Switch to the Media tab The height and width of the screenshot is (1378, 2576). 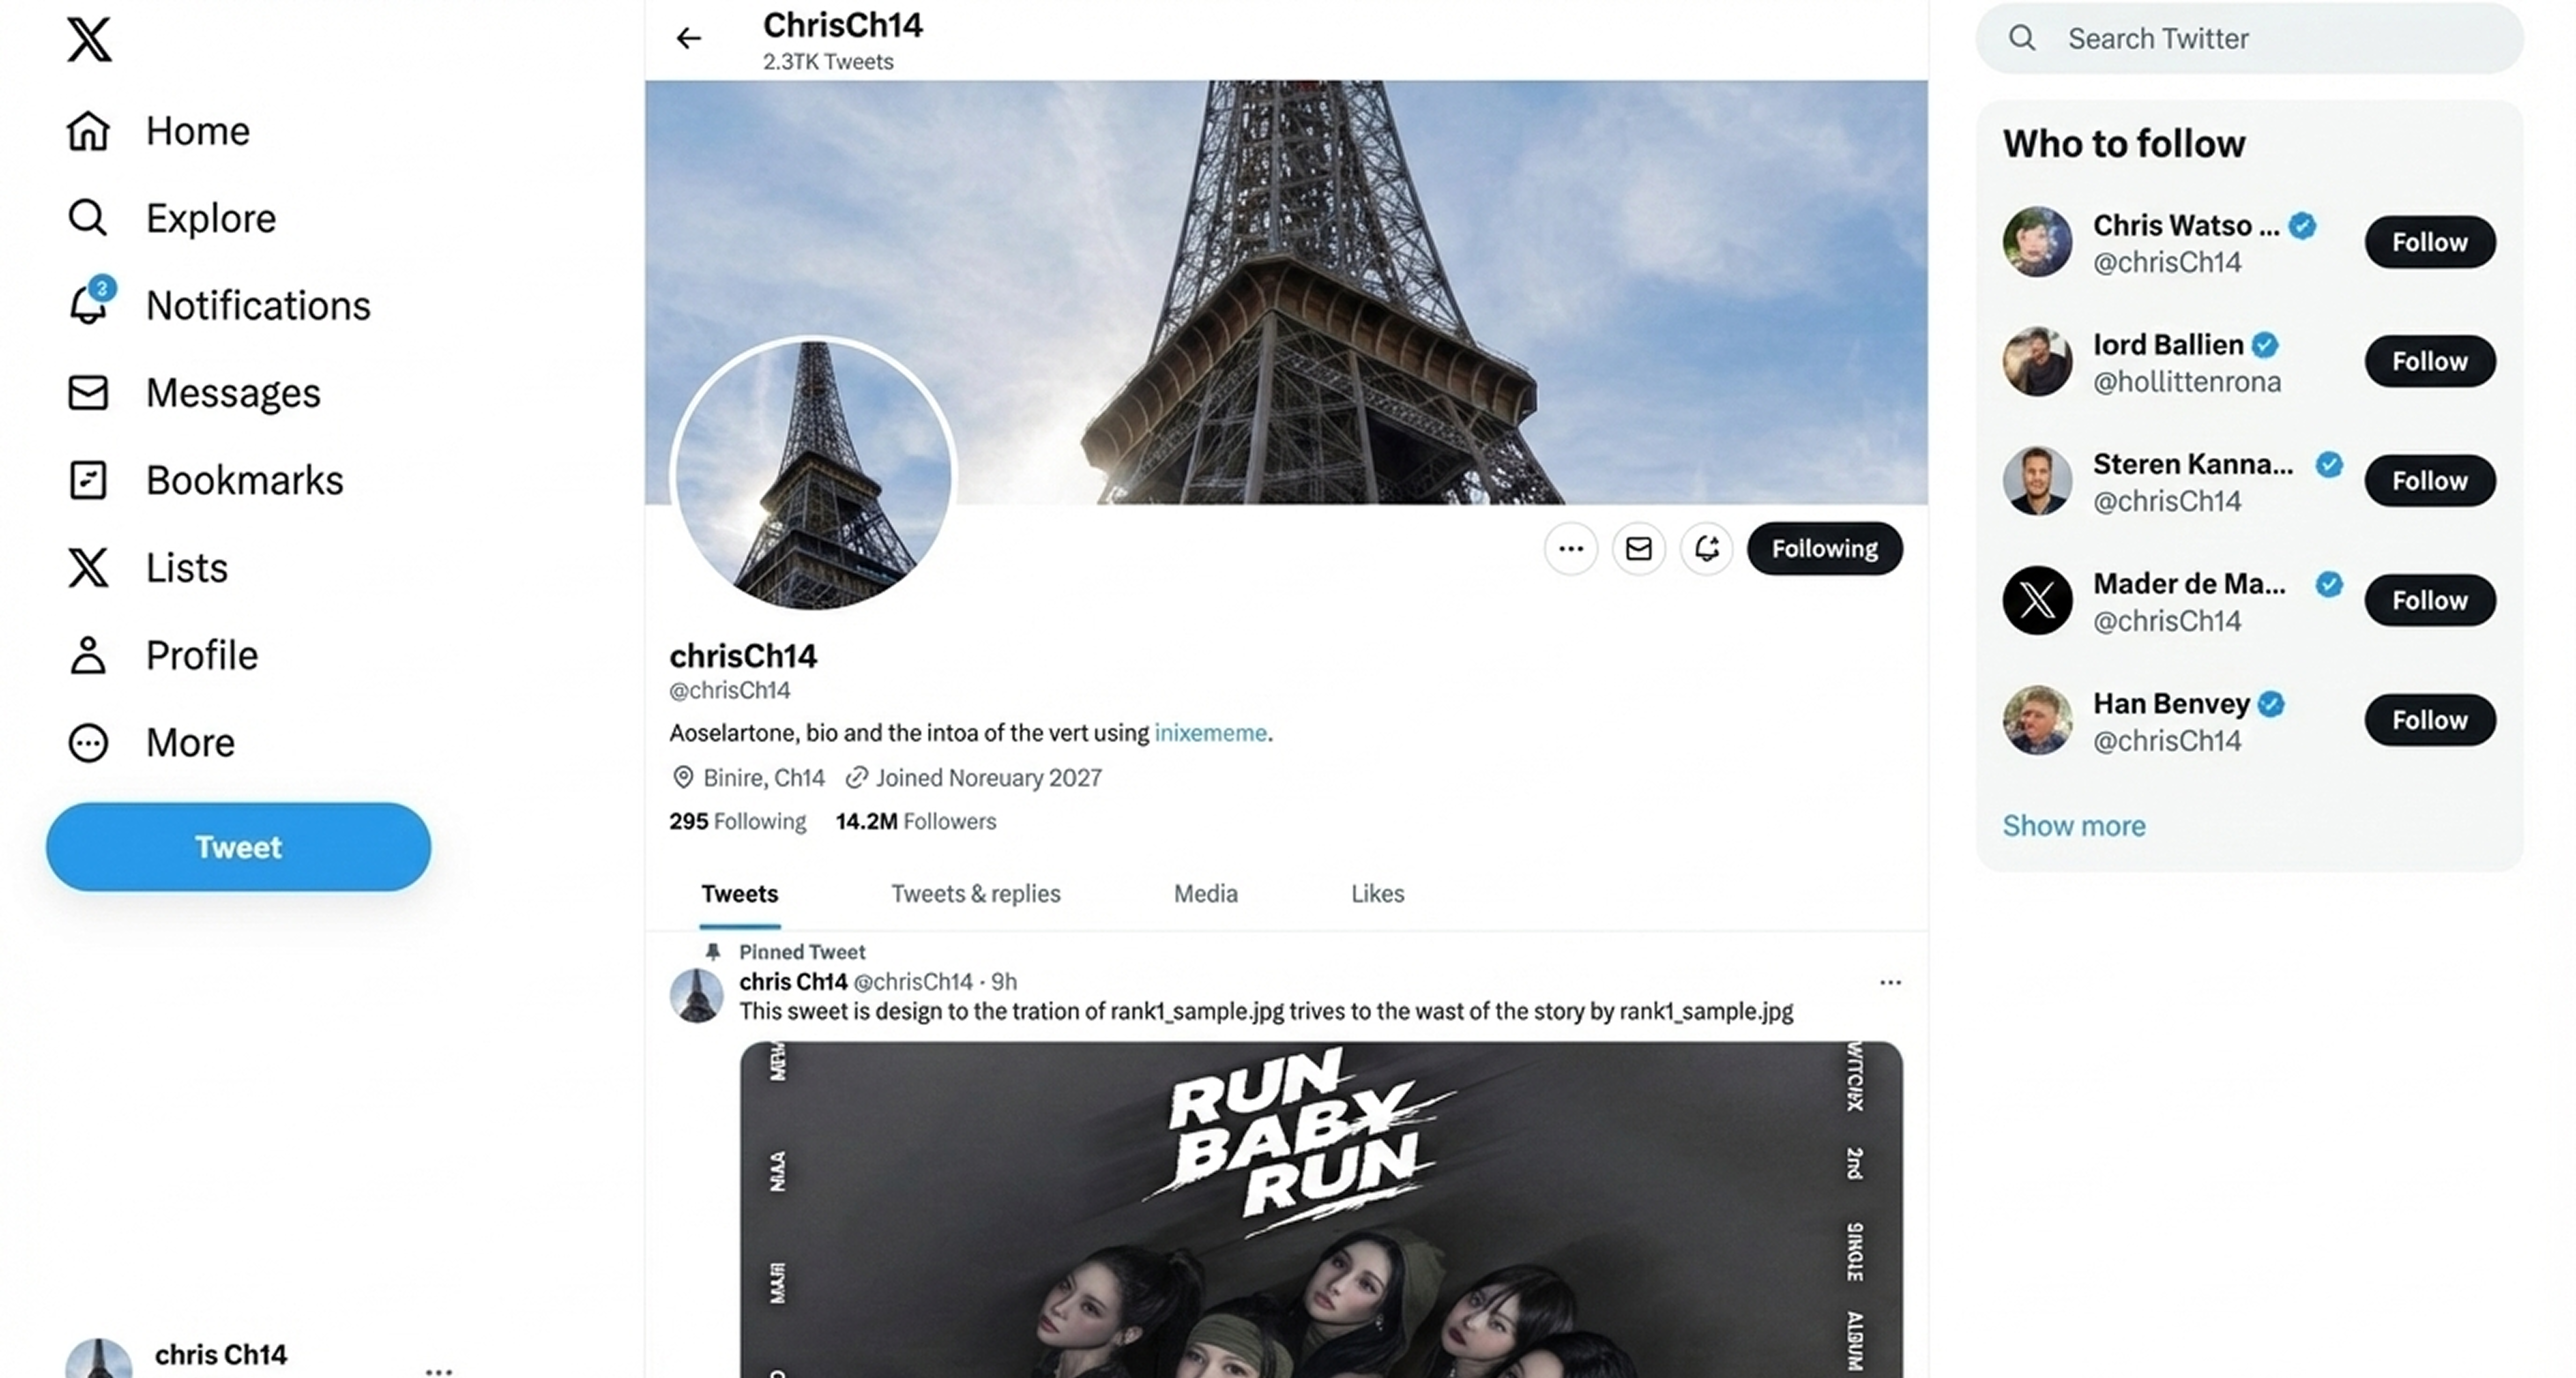pos(1205,893)
